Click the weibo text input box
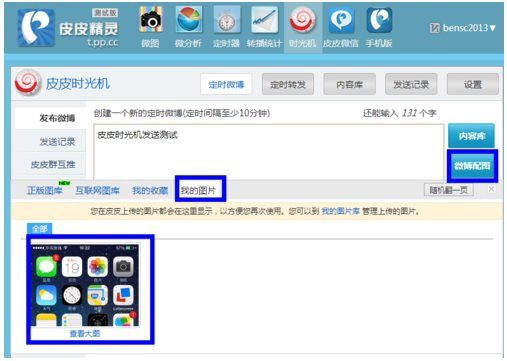This screenshot has height=361, width=507. (x=269, y=152)
